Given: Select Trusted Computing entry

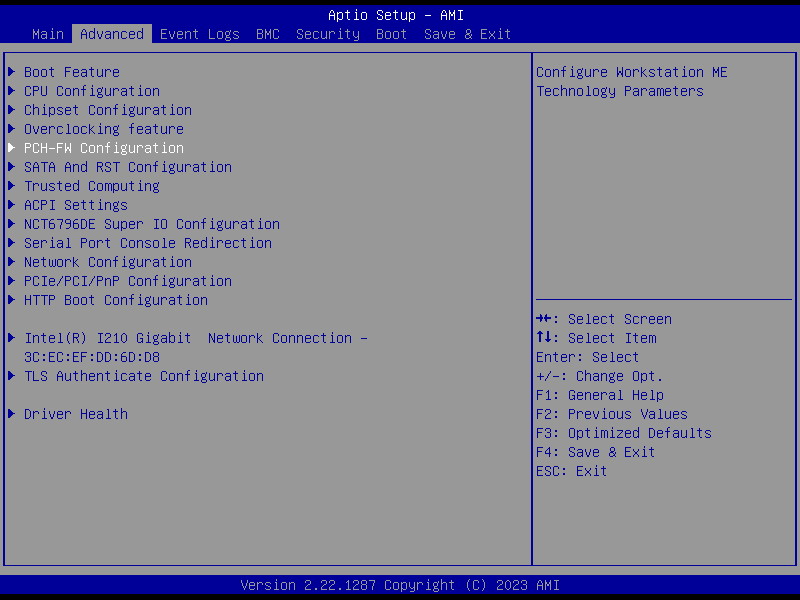Looking at the screenshot, I should click(x=92, y=186).
